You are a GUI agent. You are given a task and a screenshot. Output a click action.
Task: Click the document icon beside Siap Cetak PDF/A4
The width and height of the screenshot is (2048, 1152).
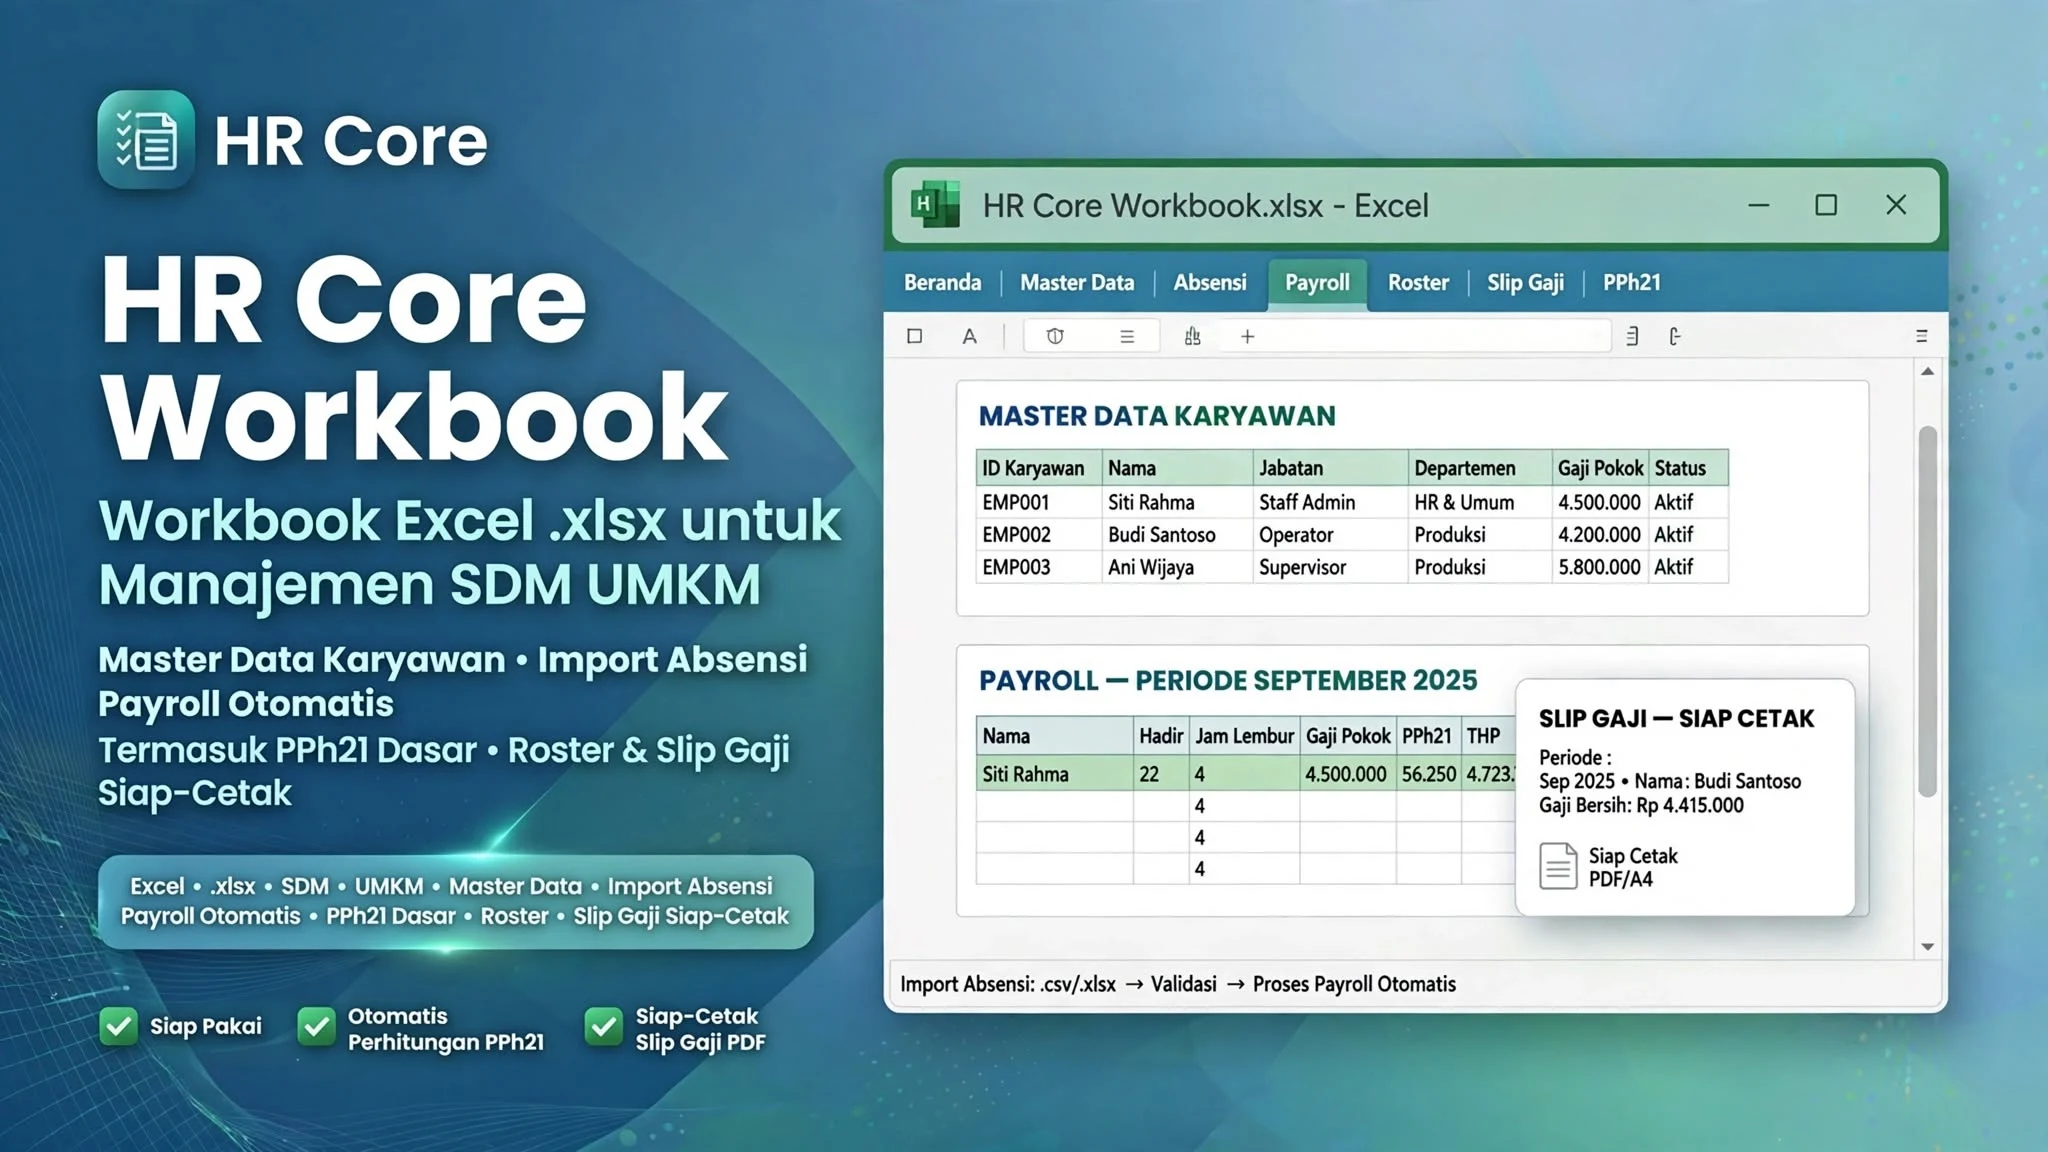click(1558, 866)
